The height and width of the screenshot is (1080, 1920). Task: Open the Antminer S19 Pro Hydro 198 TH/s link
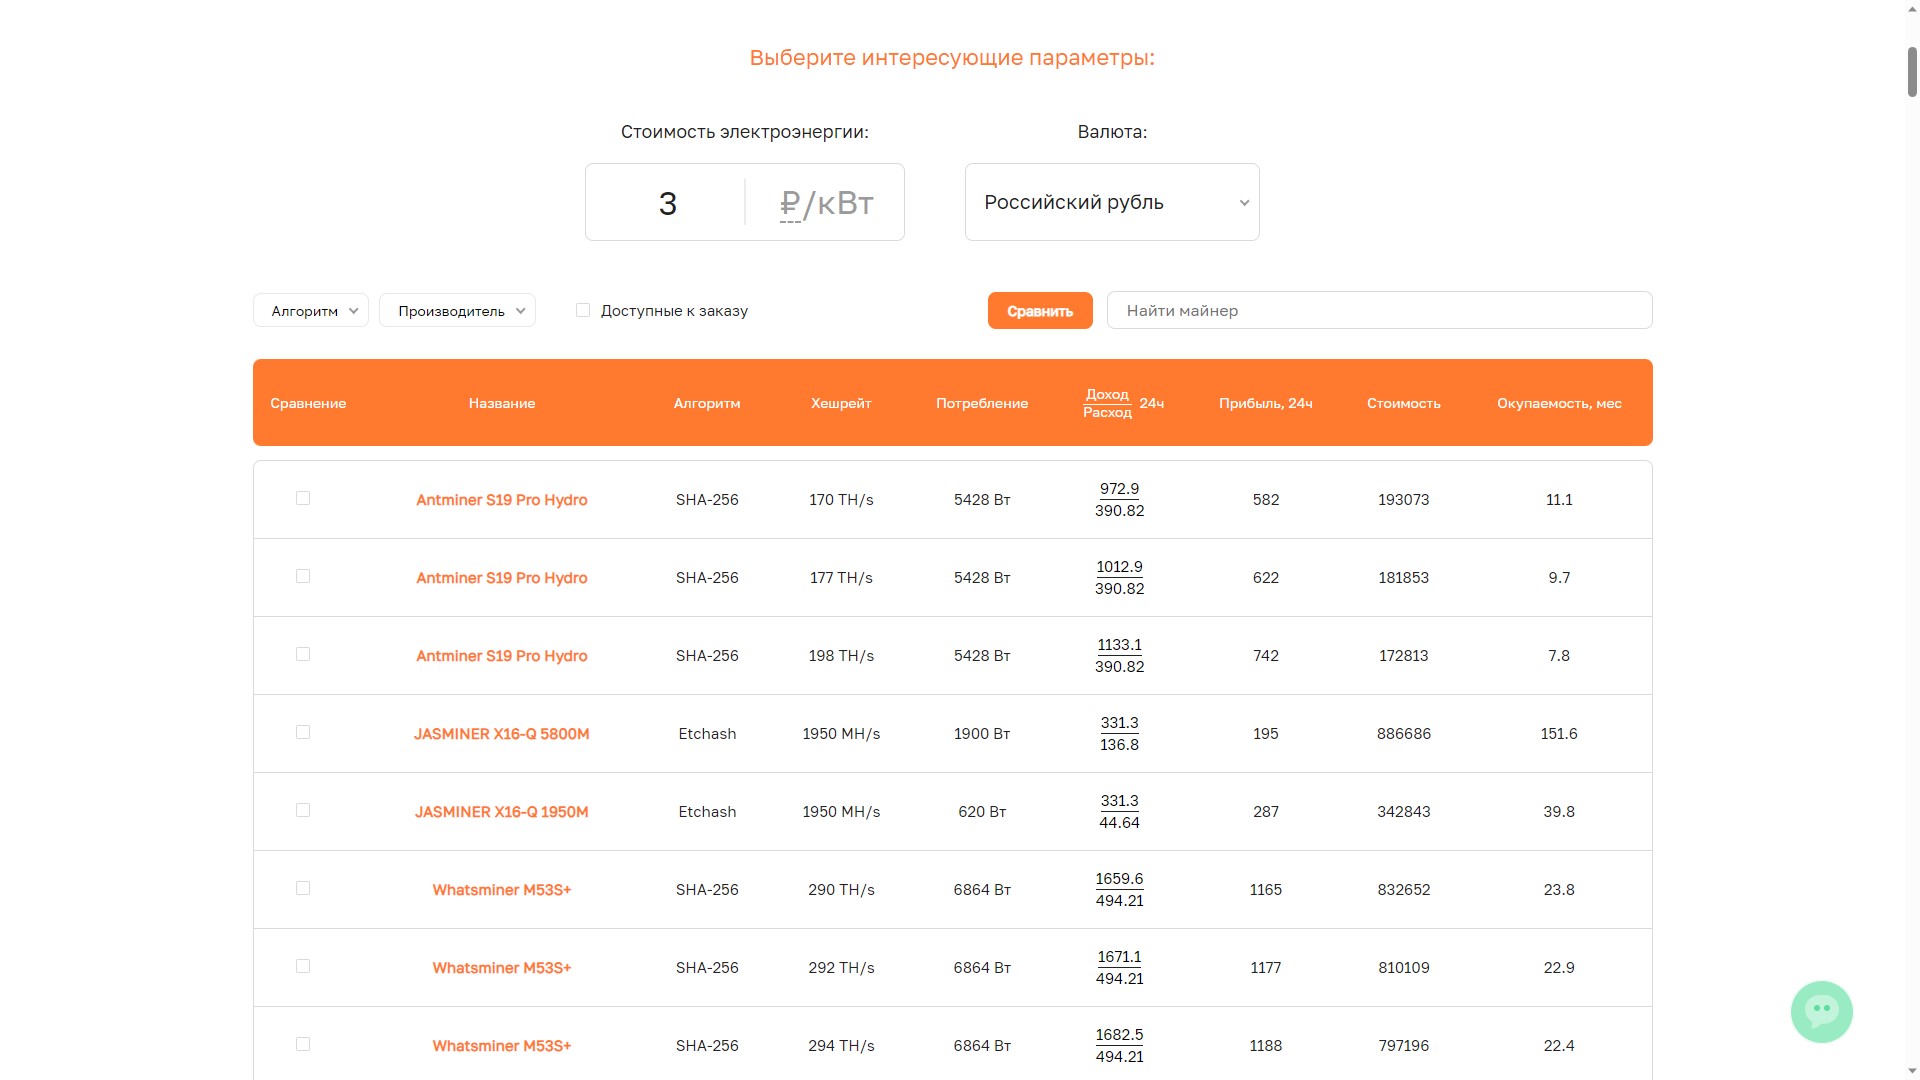coord(502,656)
